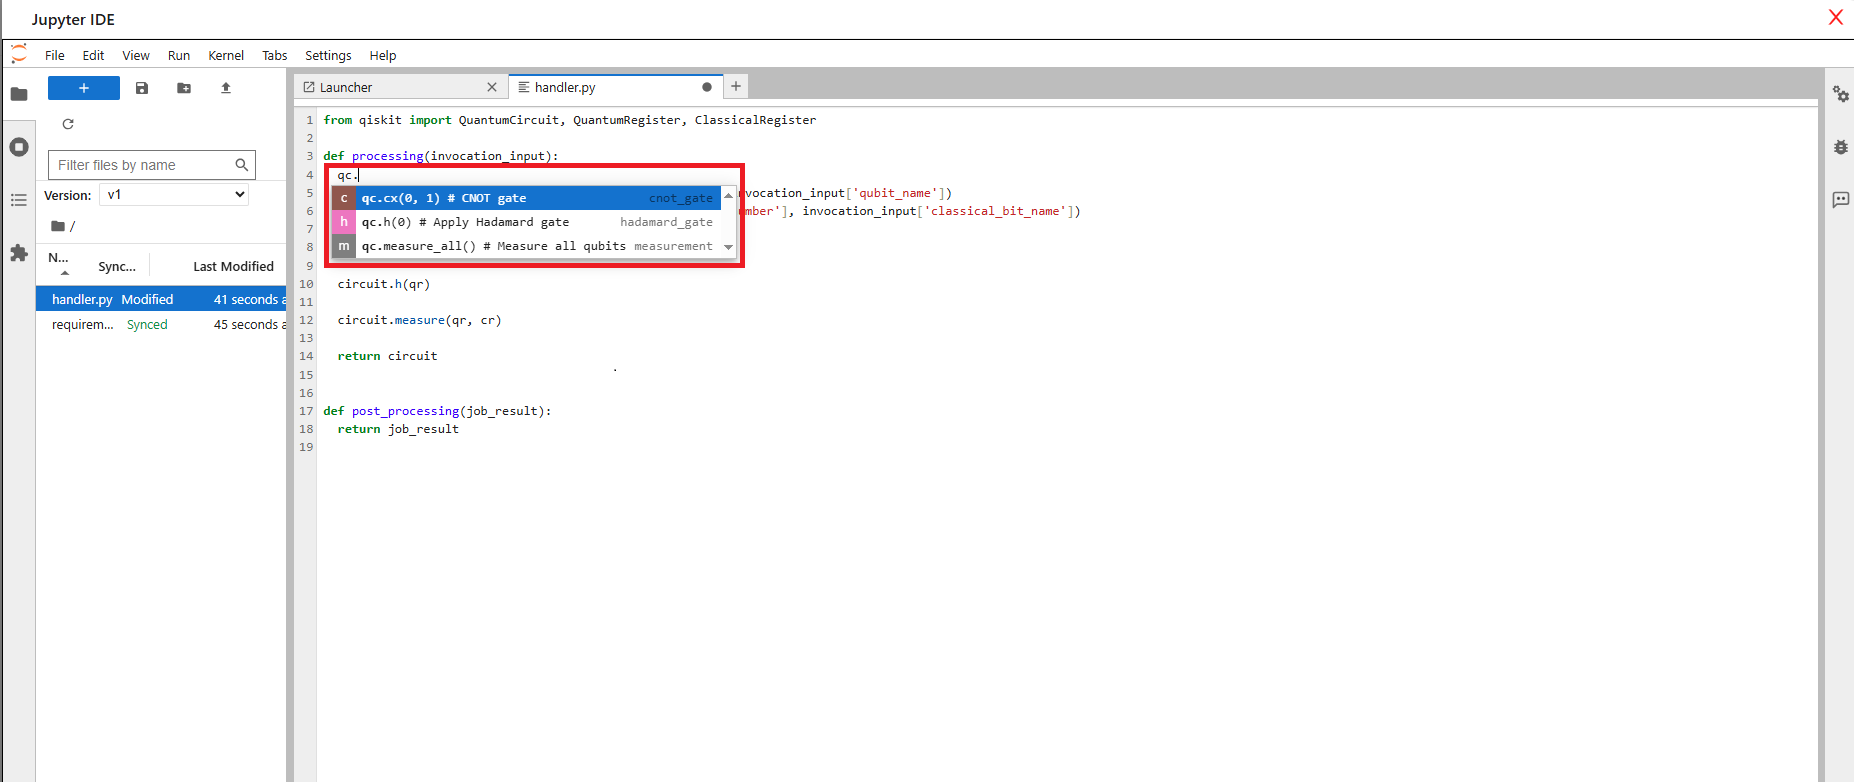1854x782 pixels.
Task: Refresh the file list
Action: point(68,124)
